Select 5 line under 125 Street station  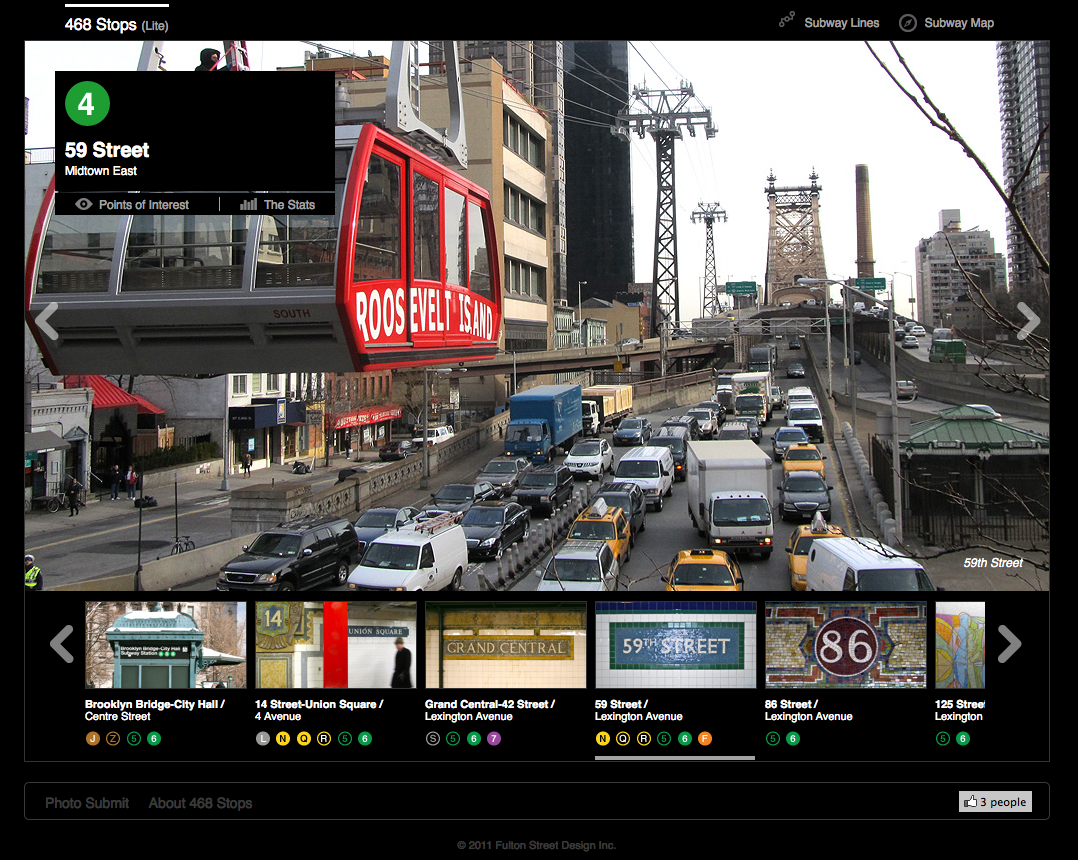pyautogui.click(x=943, y=738)
